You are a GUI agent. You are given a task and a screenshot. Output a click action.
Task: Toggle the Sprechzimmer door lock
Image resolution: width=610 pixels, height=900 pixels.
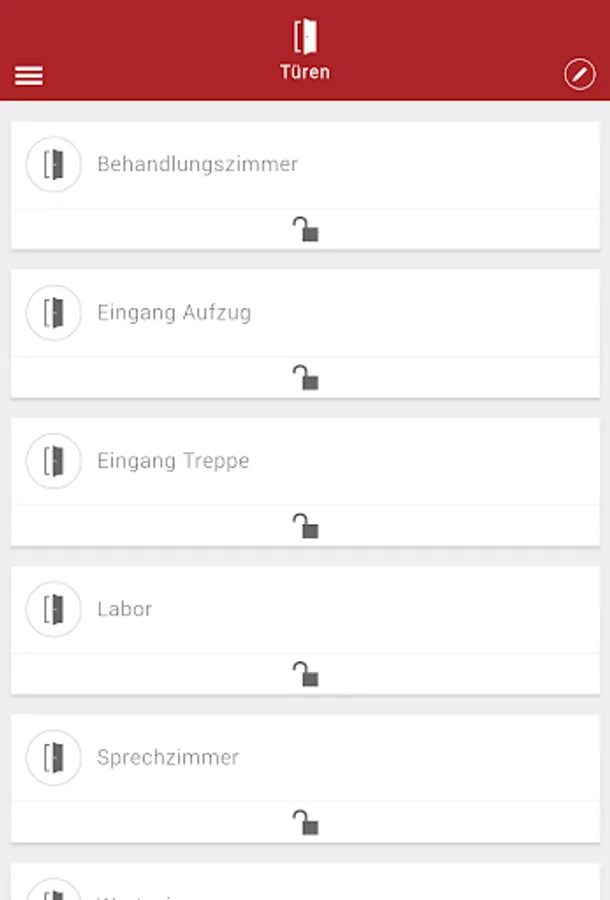pyautogui.click(x=305, y=822)
